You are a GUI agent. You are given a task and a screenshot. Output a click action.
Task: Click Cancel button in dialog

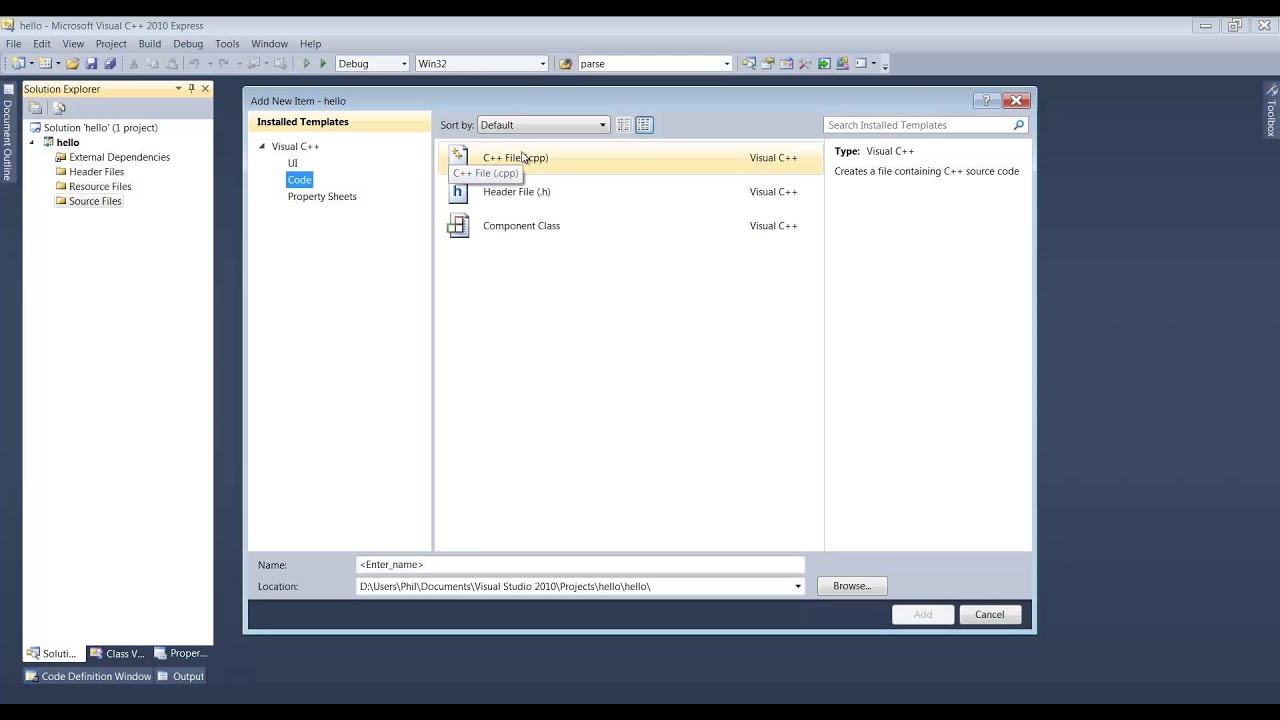990,615
